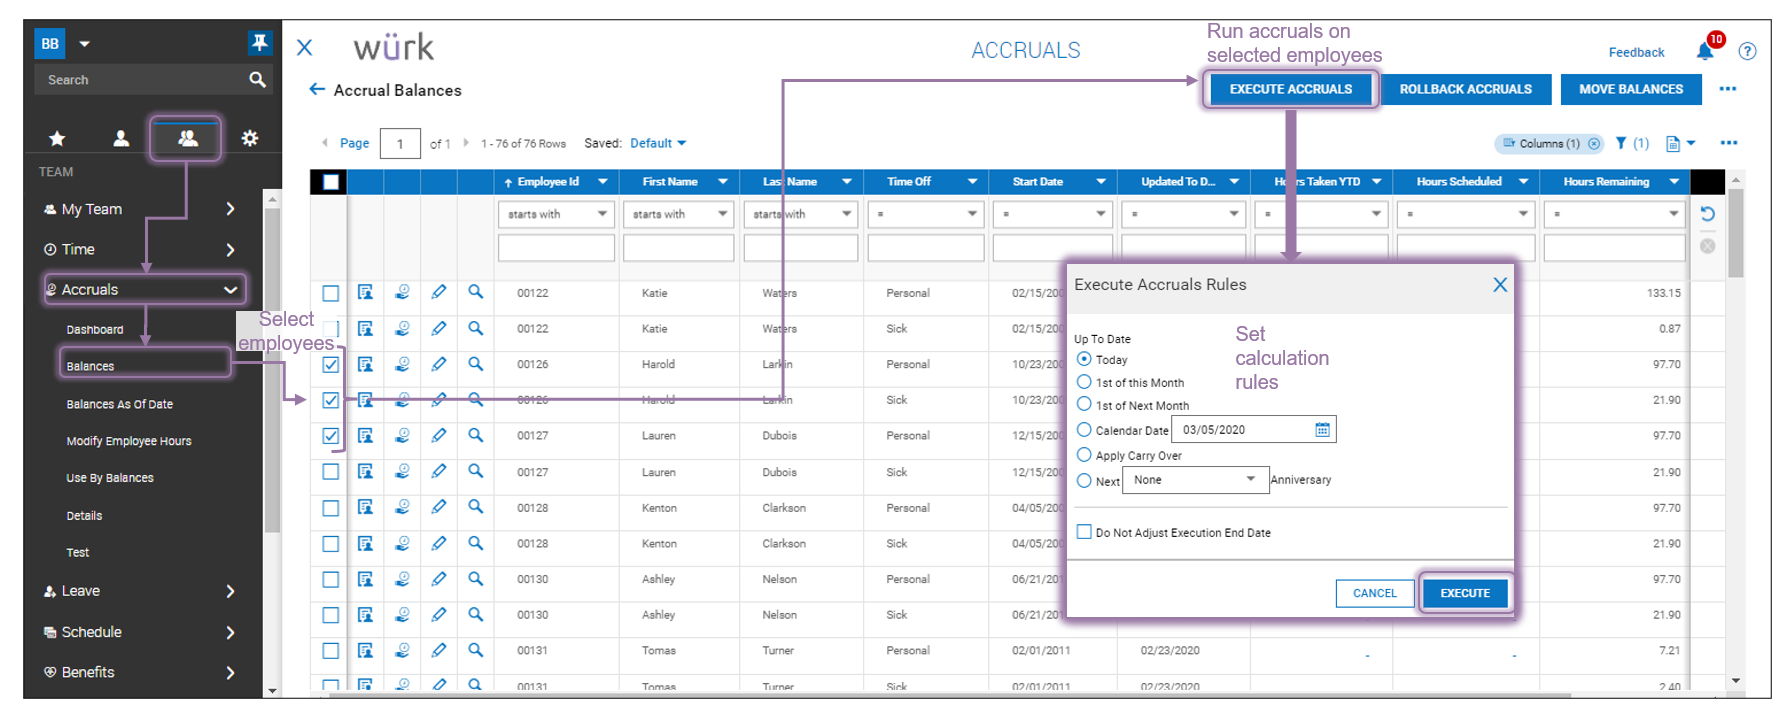Open Use By Balances
The width and height of the screenshot is (1780, 712).
pyautogui.click(x=110, y=478)
